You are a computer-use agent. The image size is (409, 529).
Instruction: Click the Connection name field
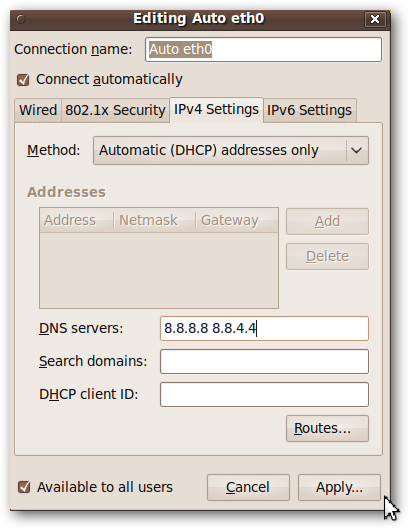[264, 50]
